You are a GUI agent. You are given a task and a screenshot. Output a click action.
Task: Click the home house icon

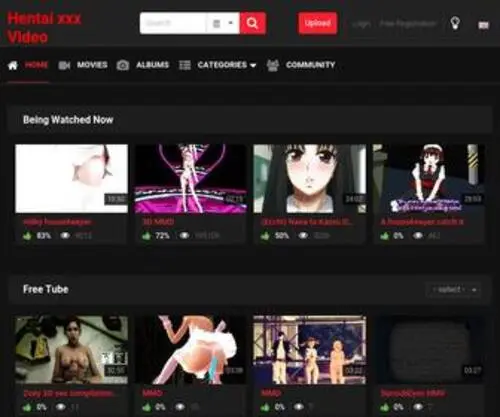point(13,65)
